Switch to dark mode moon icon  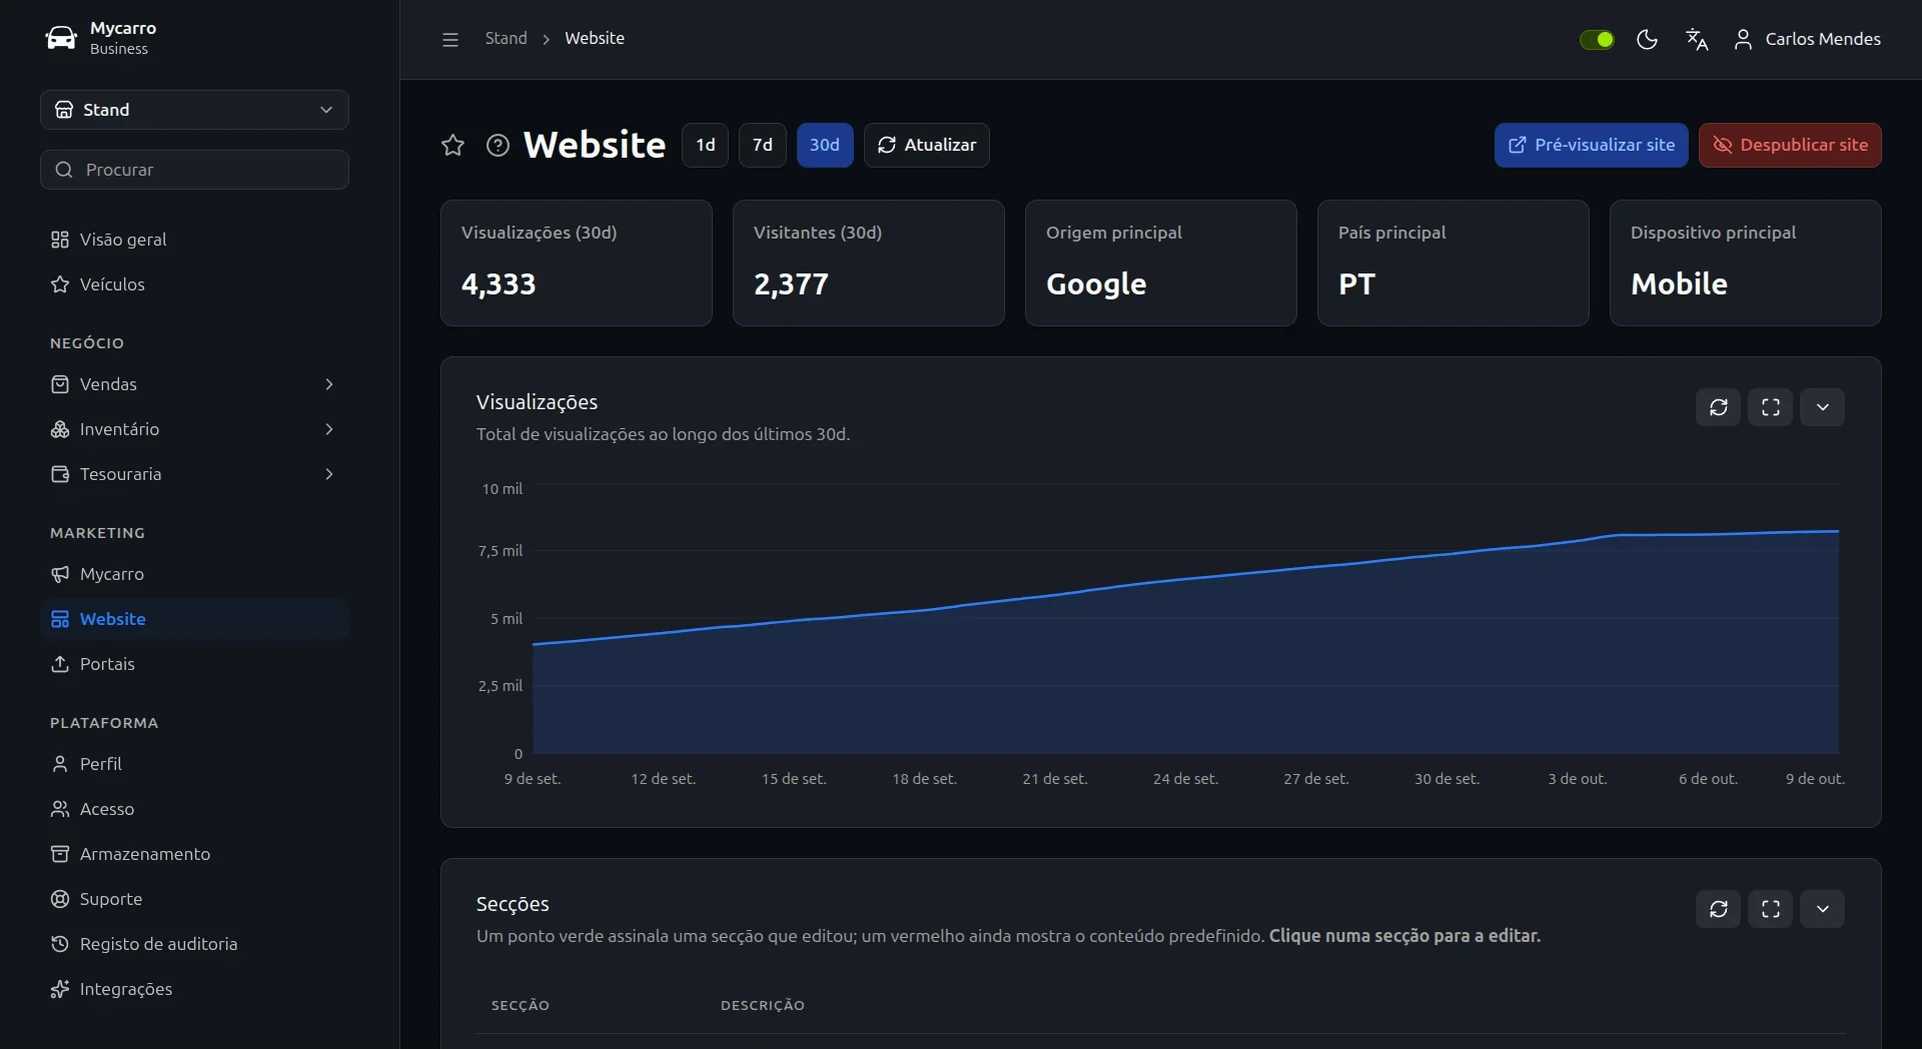point(1647,39)
